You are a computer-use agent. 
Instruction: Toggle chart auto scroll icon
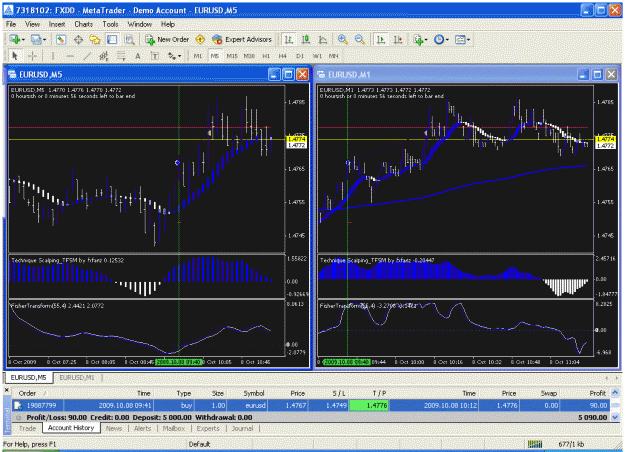[x=381, y=39]
